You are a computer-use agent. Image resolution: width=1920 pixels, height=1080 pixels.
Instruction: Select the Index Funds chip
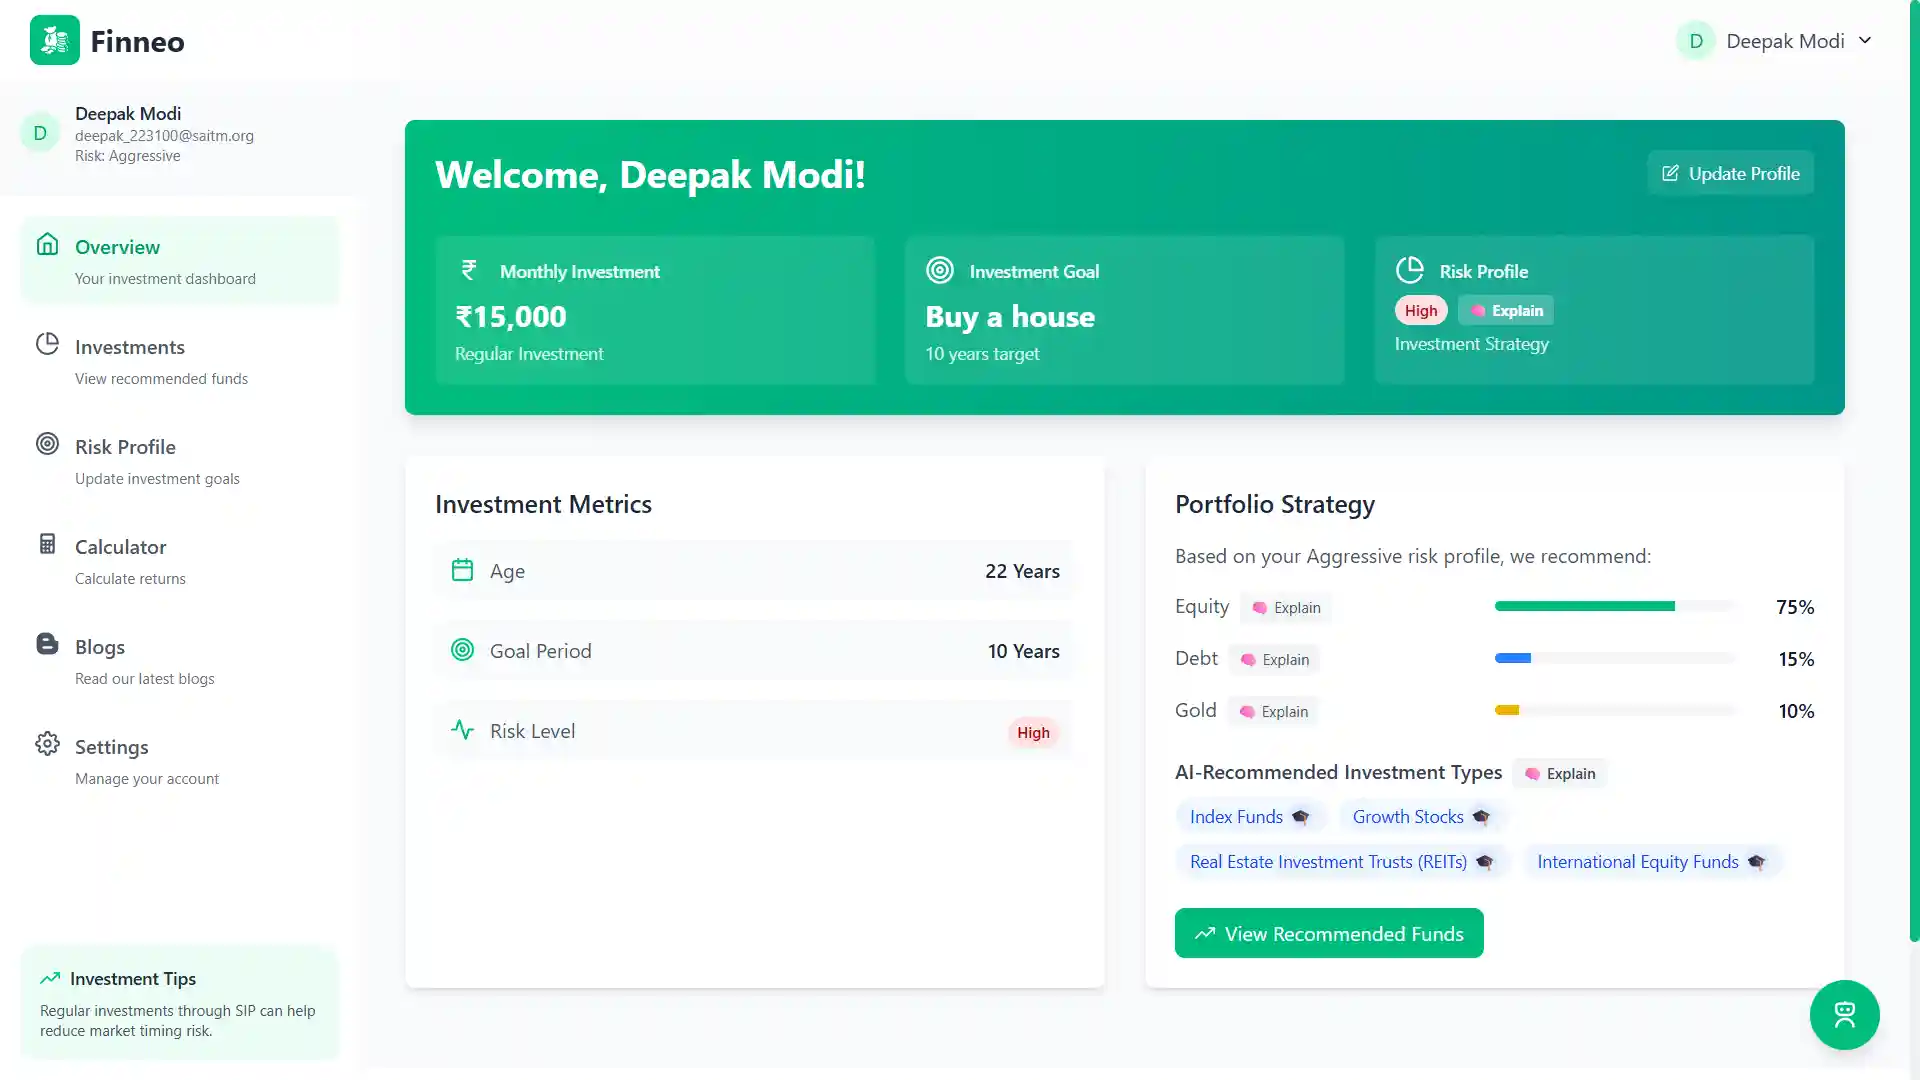click(1250, 817)
